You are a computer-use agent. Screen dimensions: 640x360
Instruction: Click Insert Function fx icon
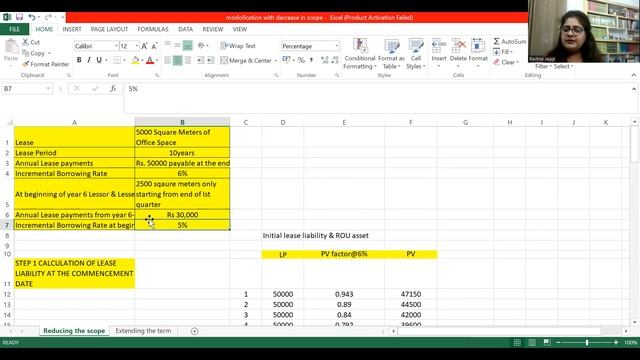(113, 89)
